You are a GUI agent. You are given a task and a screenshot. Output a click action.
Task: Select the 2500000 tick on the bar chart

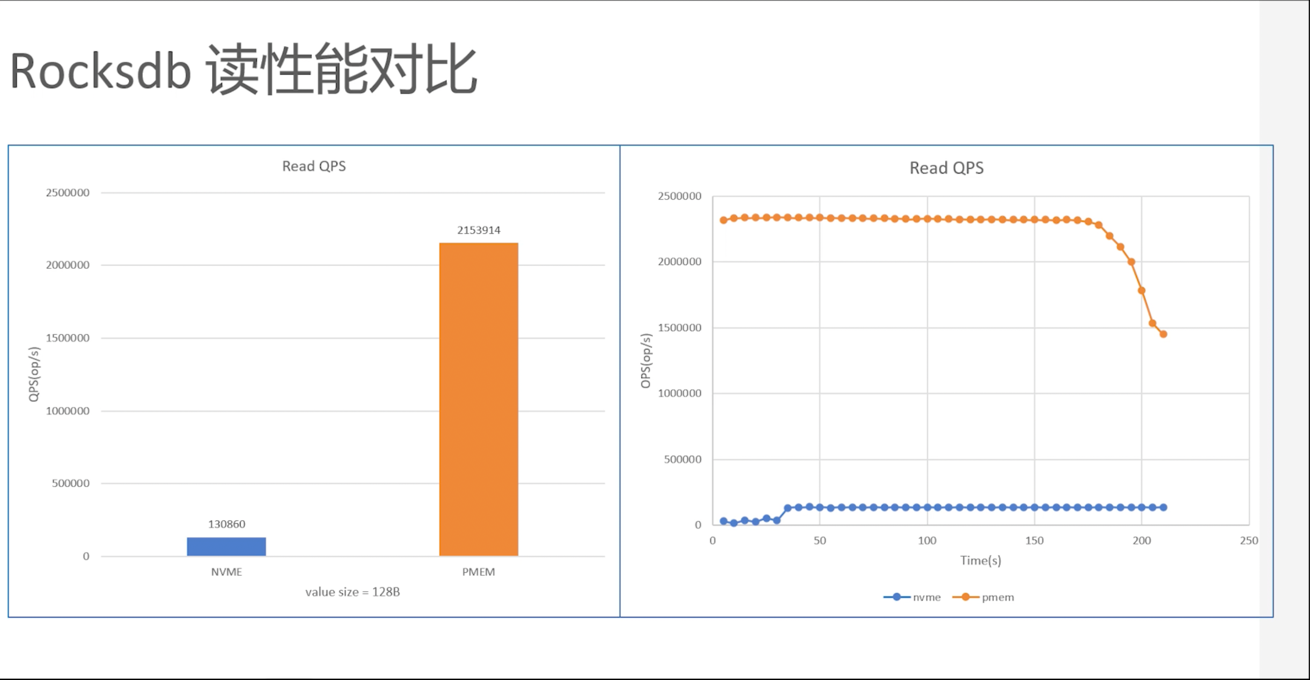click(x=67, y=192)
